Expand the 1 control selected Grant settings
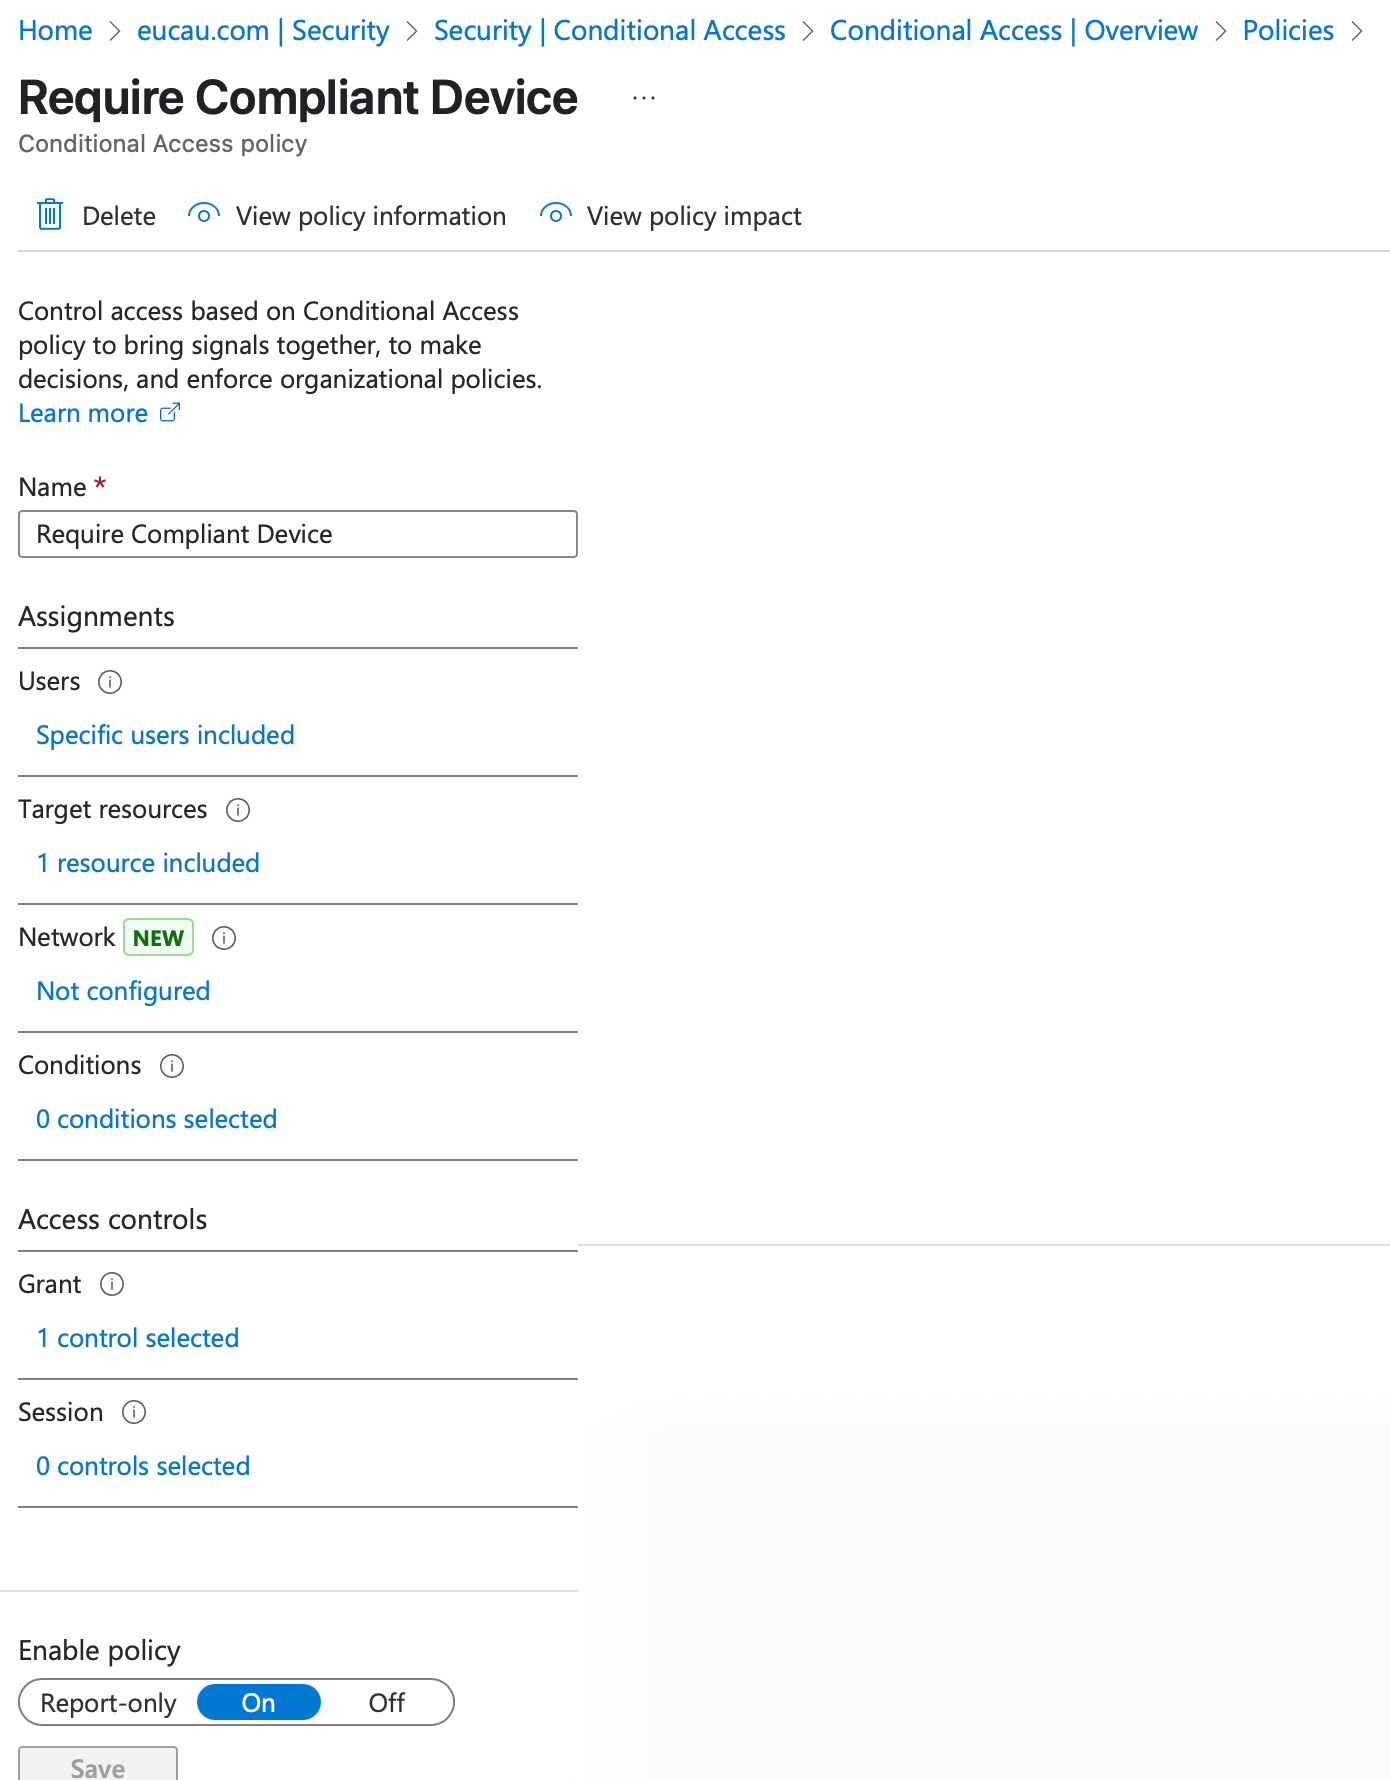This screenshot has width=1390, height=1780. 138,1339
